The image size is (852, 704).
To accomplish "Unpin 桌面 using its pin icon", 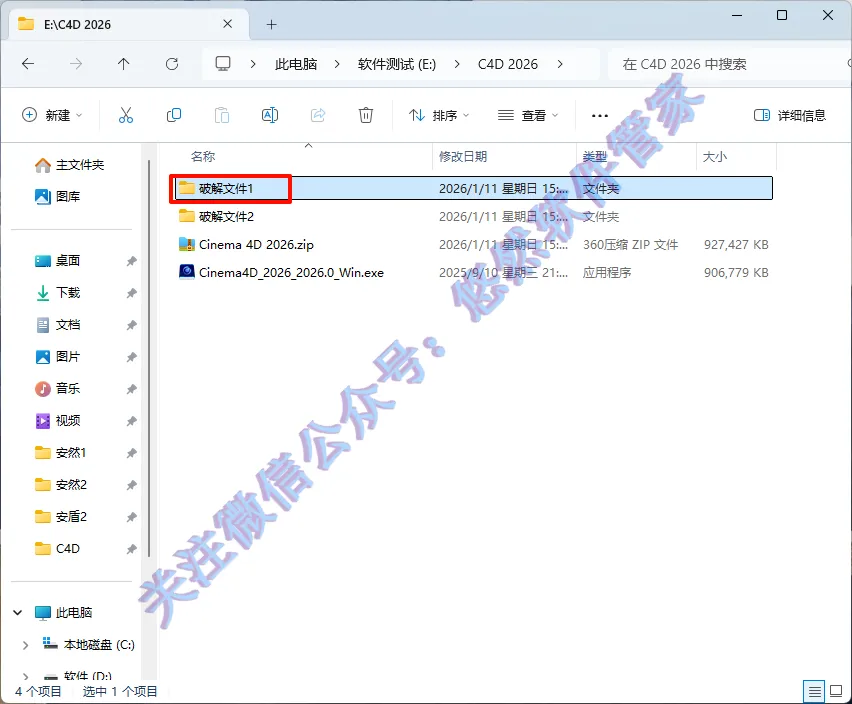I will 131,261.
